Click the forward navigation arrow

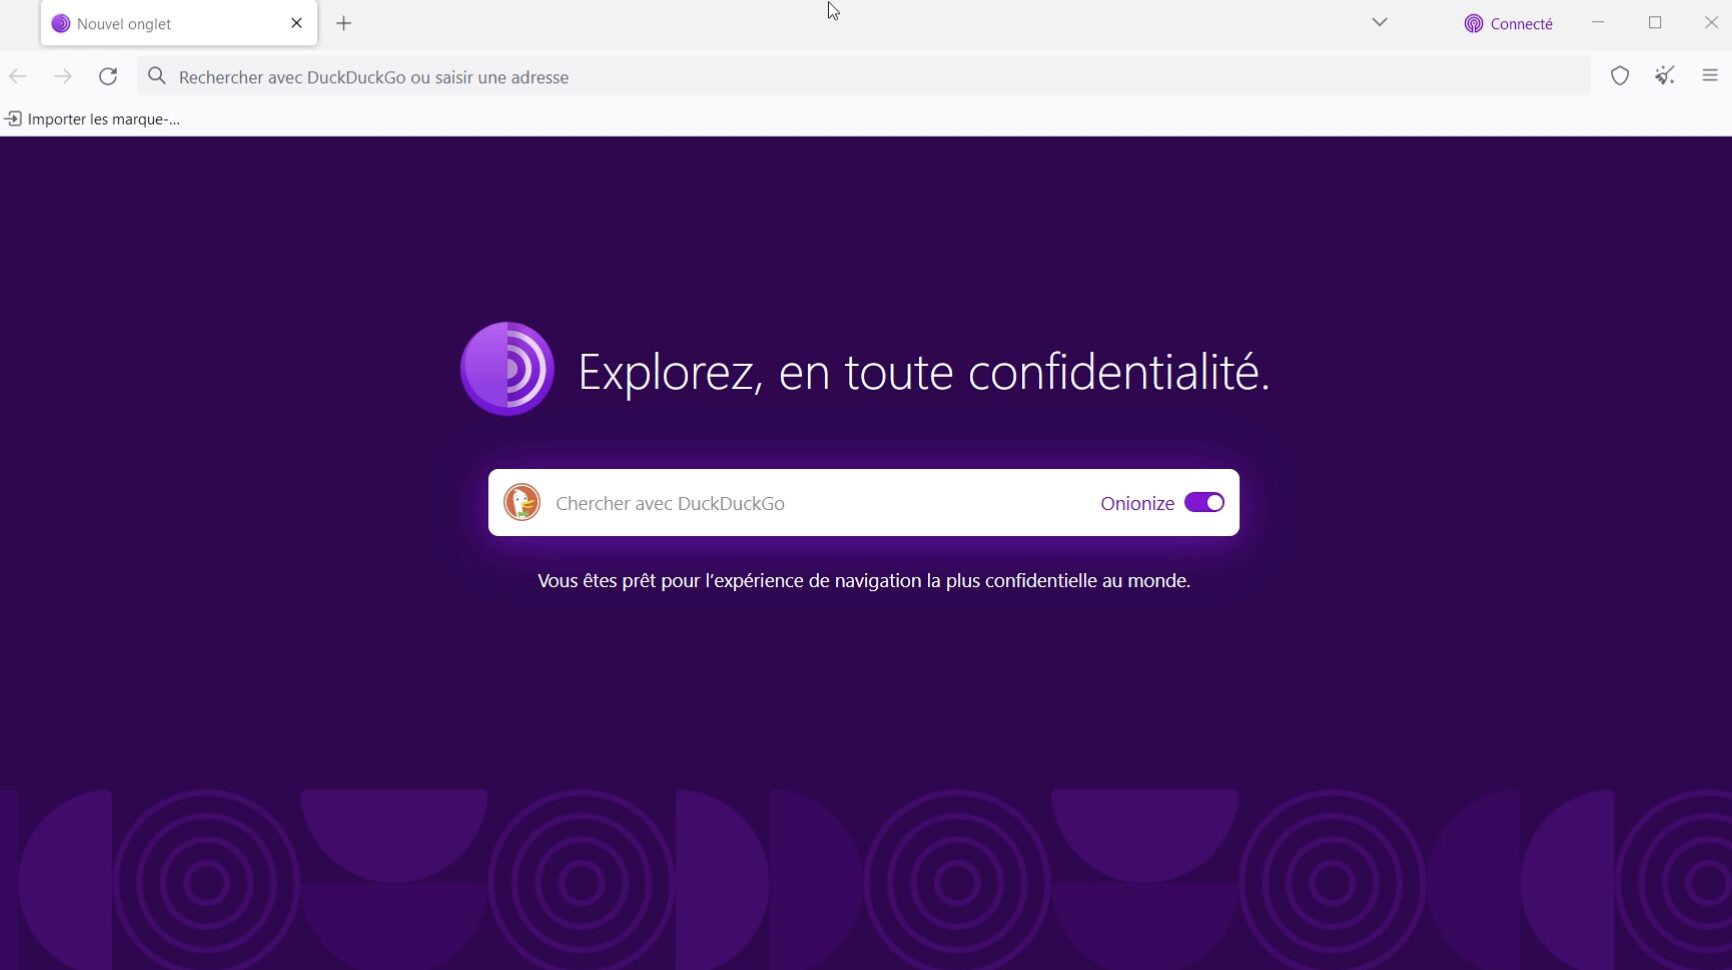point(63,77)
